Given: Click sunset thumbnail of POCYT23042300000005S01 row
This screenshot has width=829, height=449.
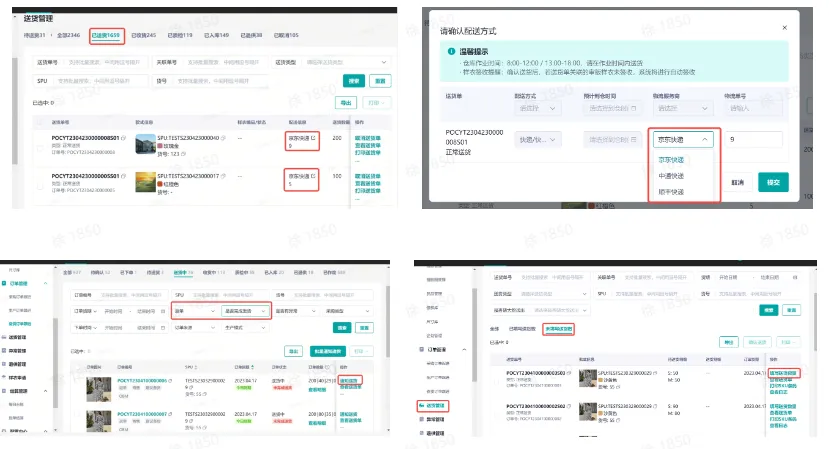Looking at the screenshot, I should (145, 182).
